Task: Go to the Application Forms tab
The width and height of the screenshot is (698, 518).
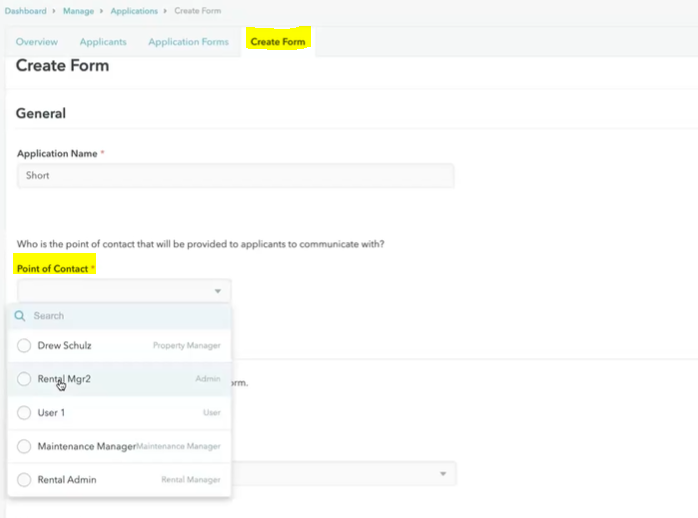Action: pyautogui.click(x=188, y=42)
